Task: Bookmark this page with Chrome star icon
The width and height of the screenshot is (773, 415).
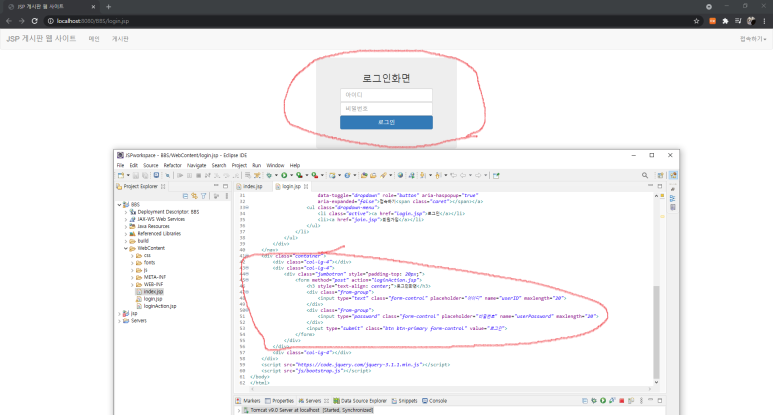Action: click(x=697, y=21)
